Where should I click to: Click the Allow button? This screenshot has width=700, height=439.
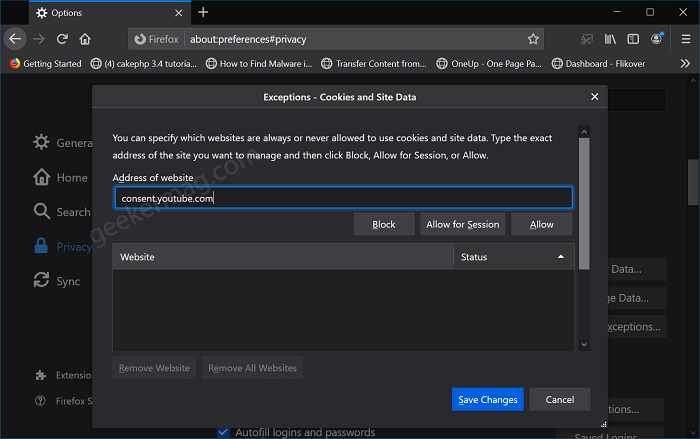542,224
